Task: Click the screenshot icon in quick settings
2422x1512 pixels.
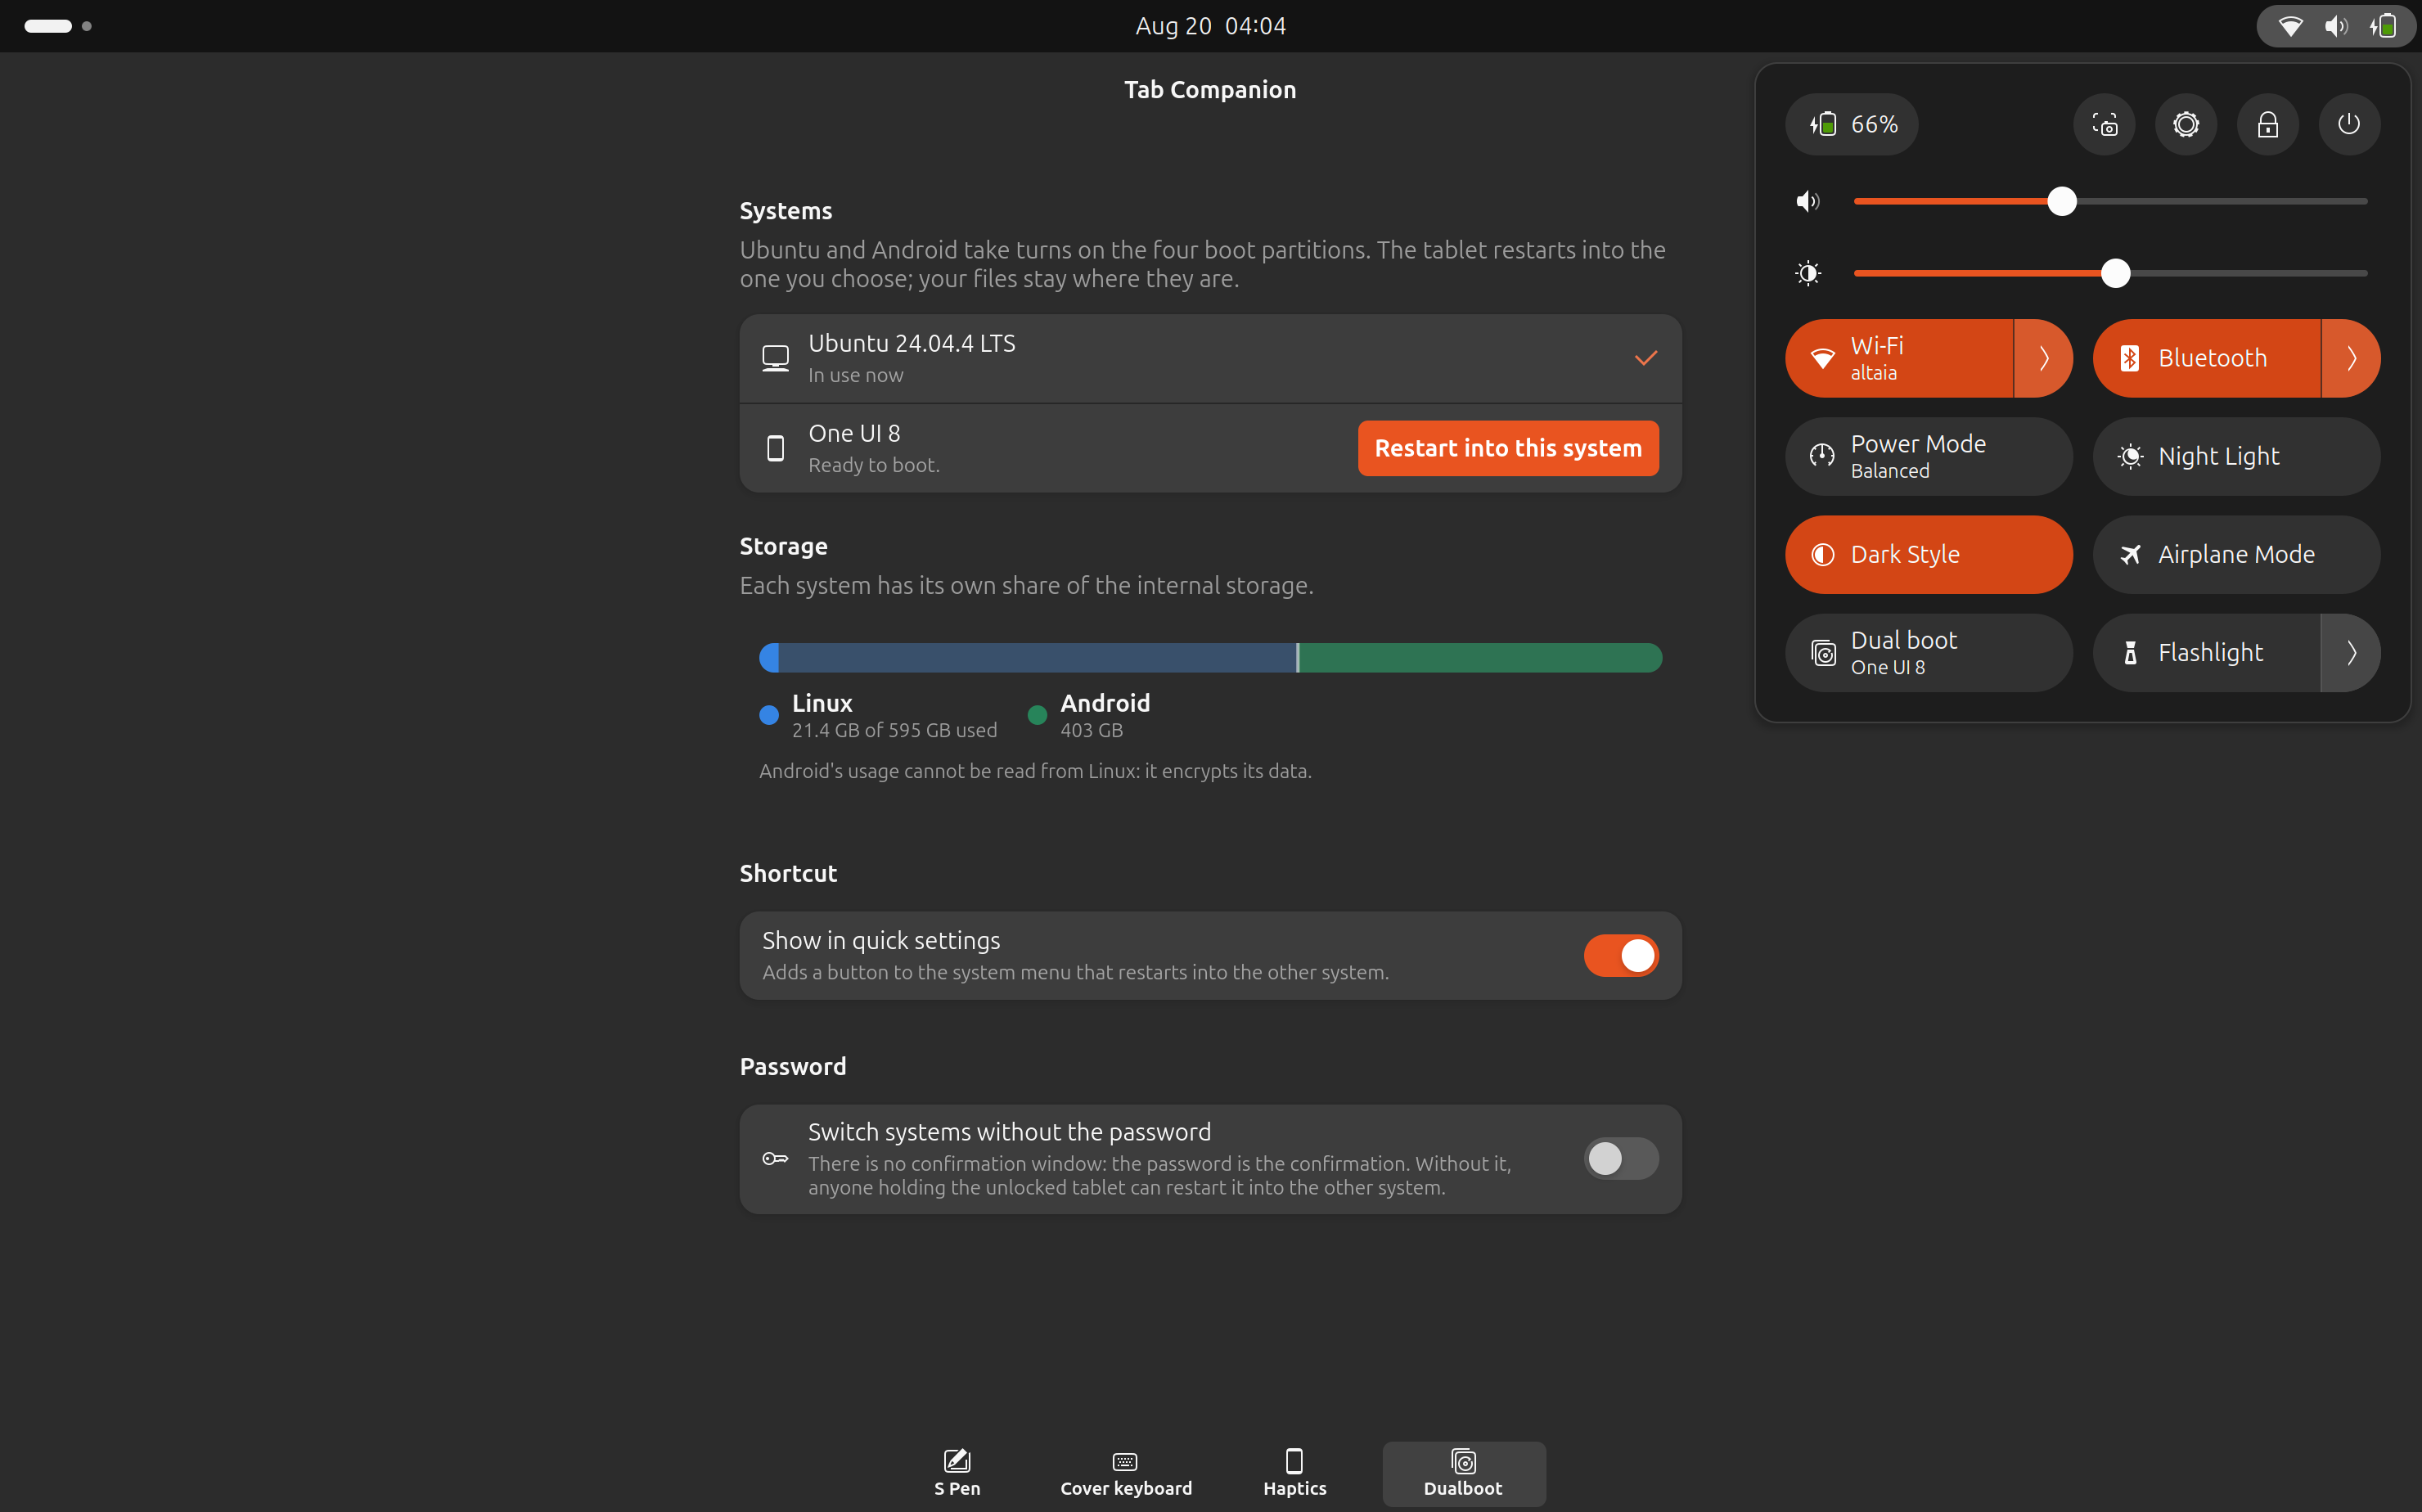Action: pyautogui.click(x=2104, y=124)
